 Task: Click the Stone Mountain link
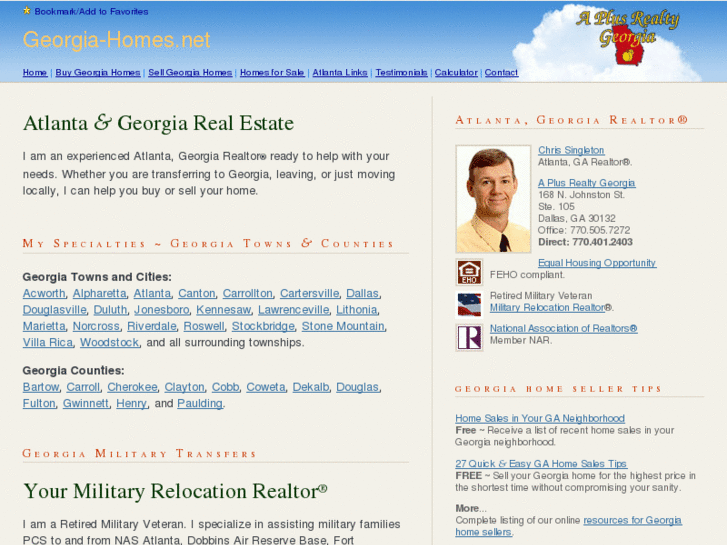343,326
